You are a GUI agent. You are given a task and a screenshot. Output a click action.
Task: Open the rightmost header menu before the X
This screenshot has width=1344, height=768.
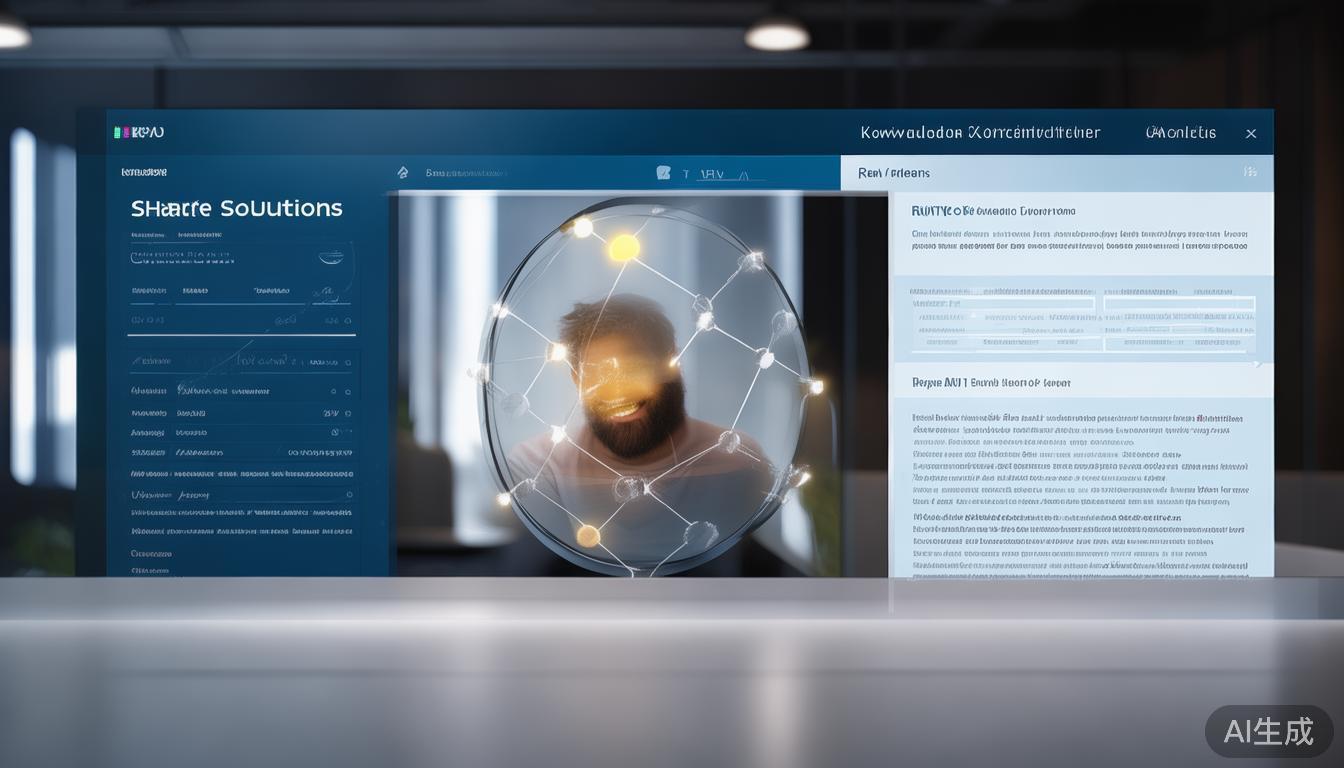tap(1181, 132)
